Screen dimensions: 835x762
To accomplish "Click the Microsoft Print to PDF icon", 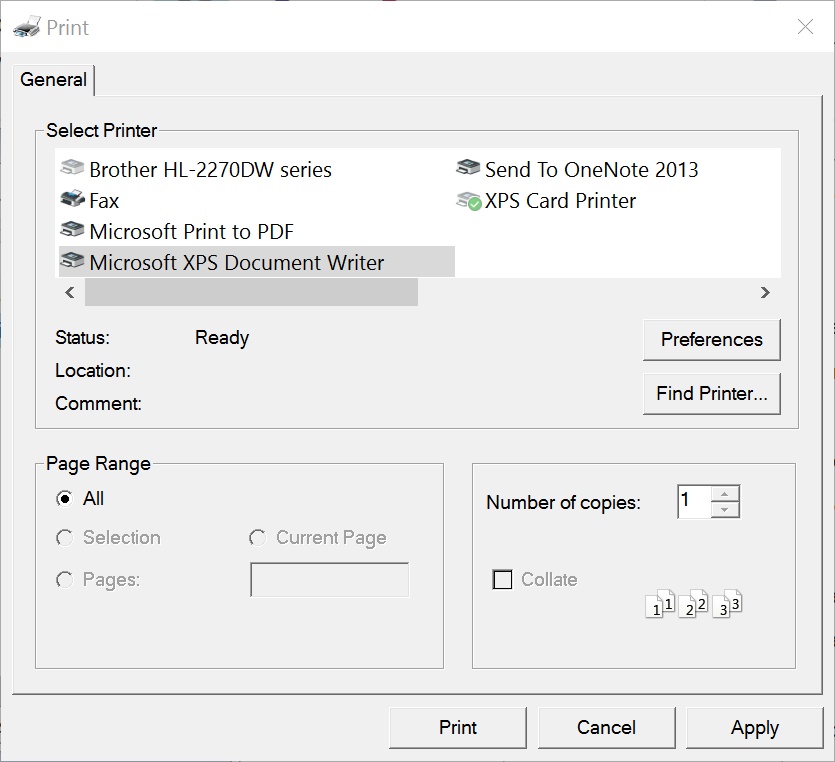I will tap(72, 230).
